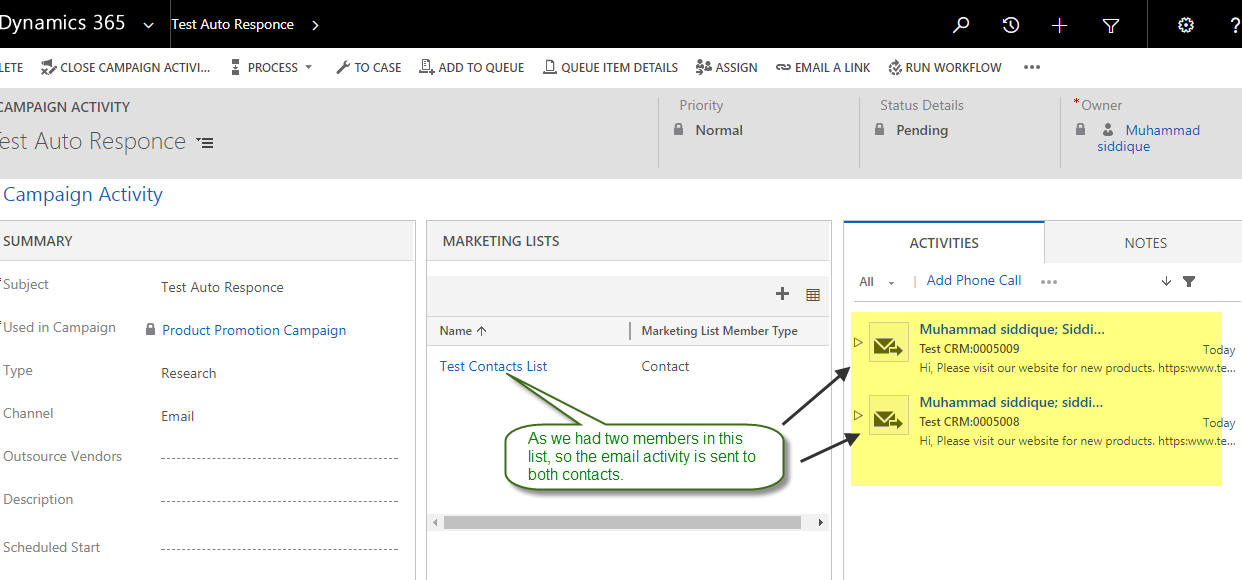The image size is (1242, 580).
Task: Open Product Promotion Campaign link
Action: click(x=254, y=330)
